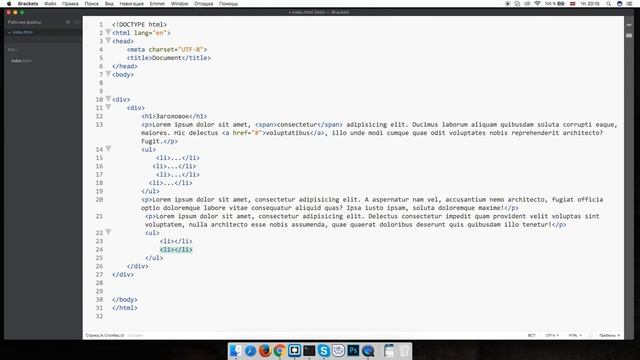
Task: Open the Apple menu
Action: coord(9,4)
